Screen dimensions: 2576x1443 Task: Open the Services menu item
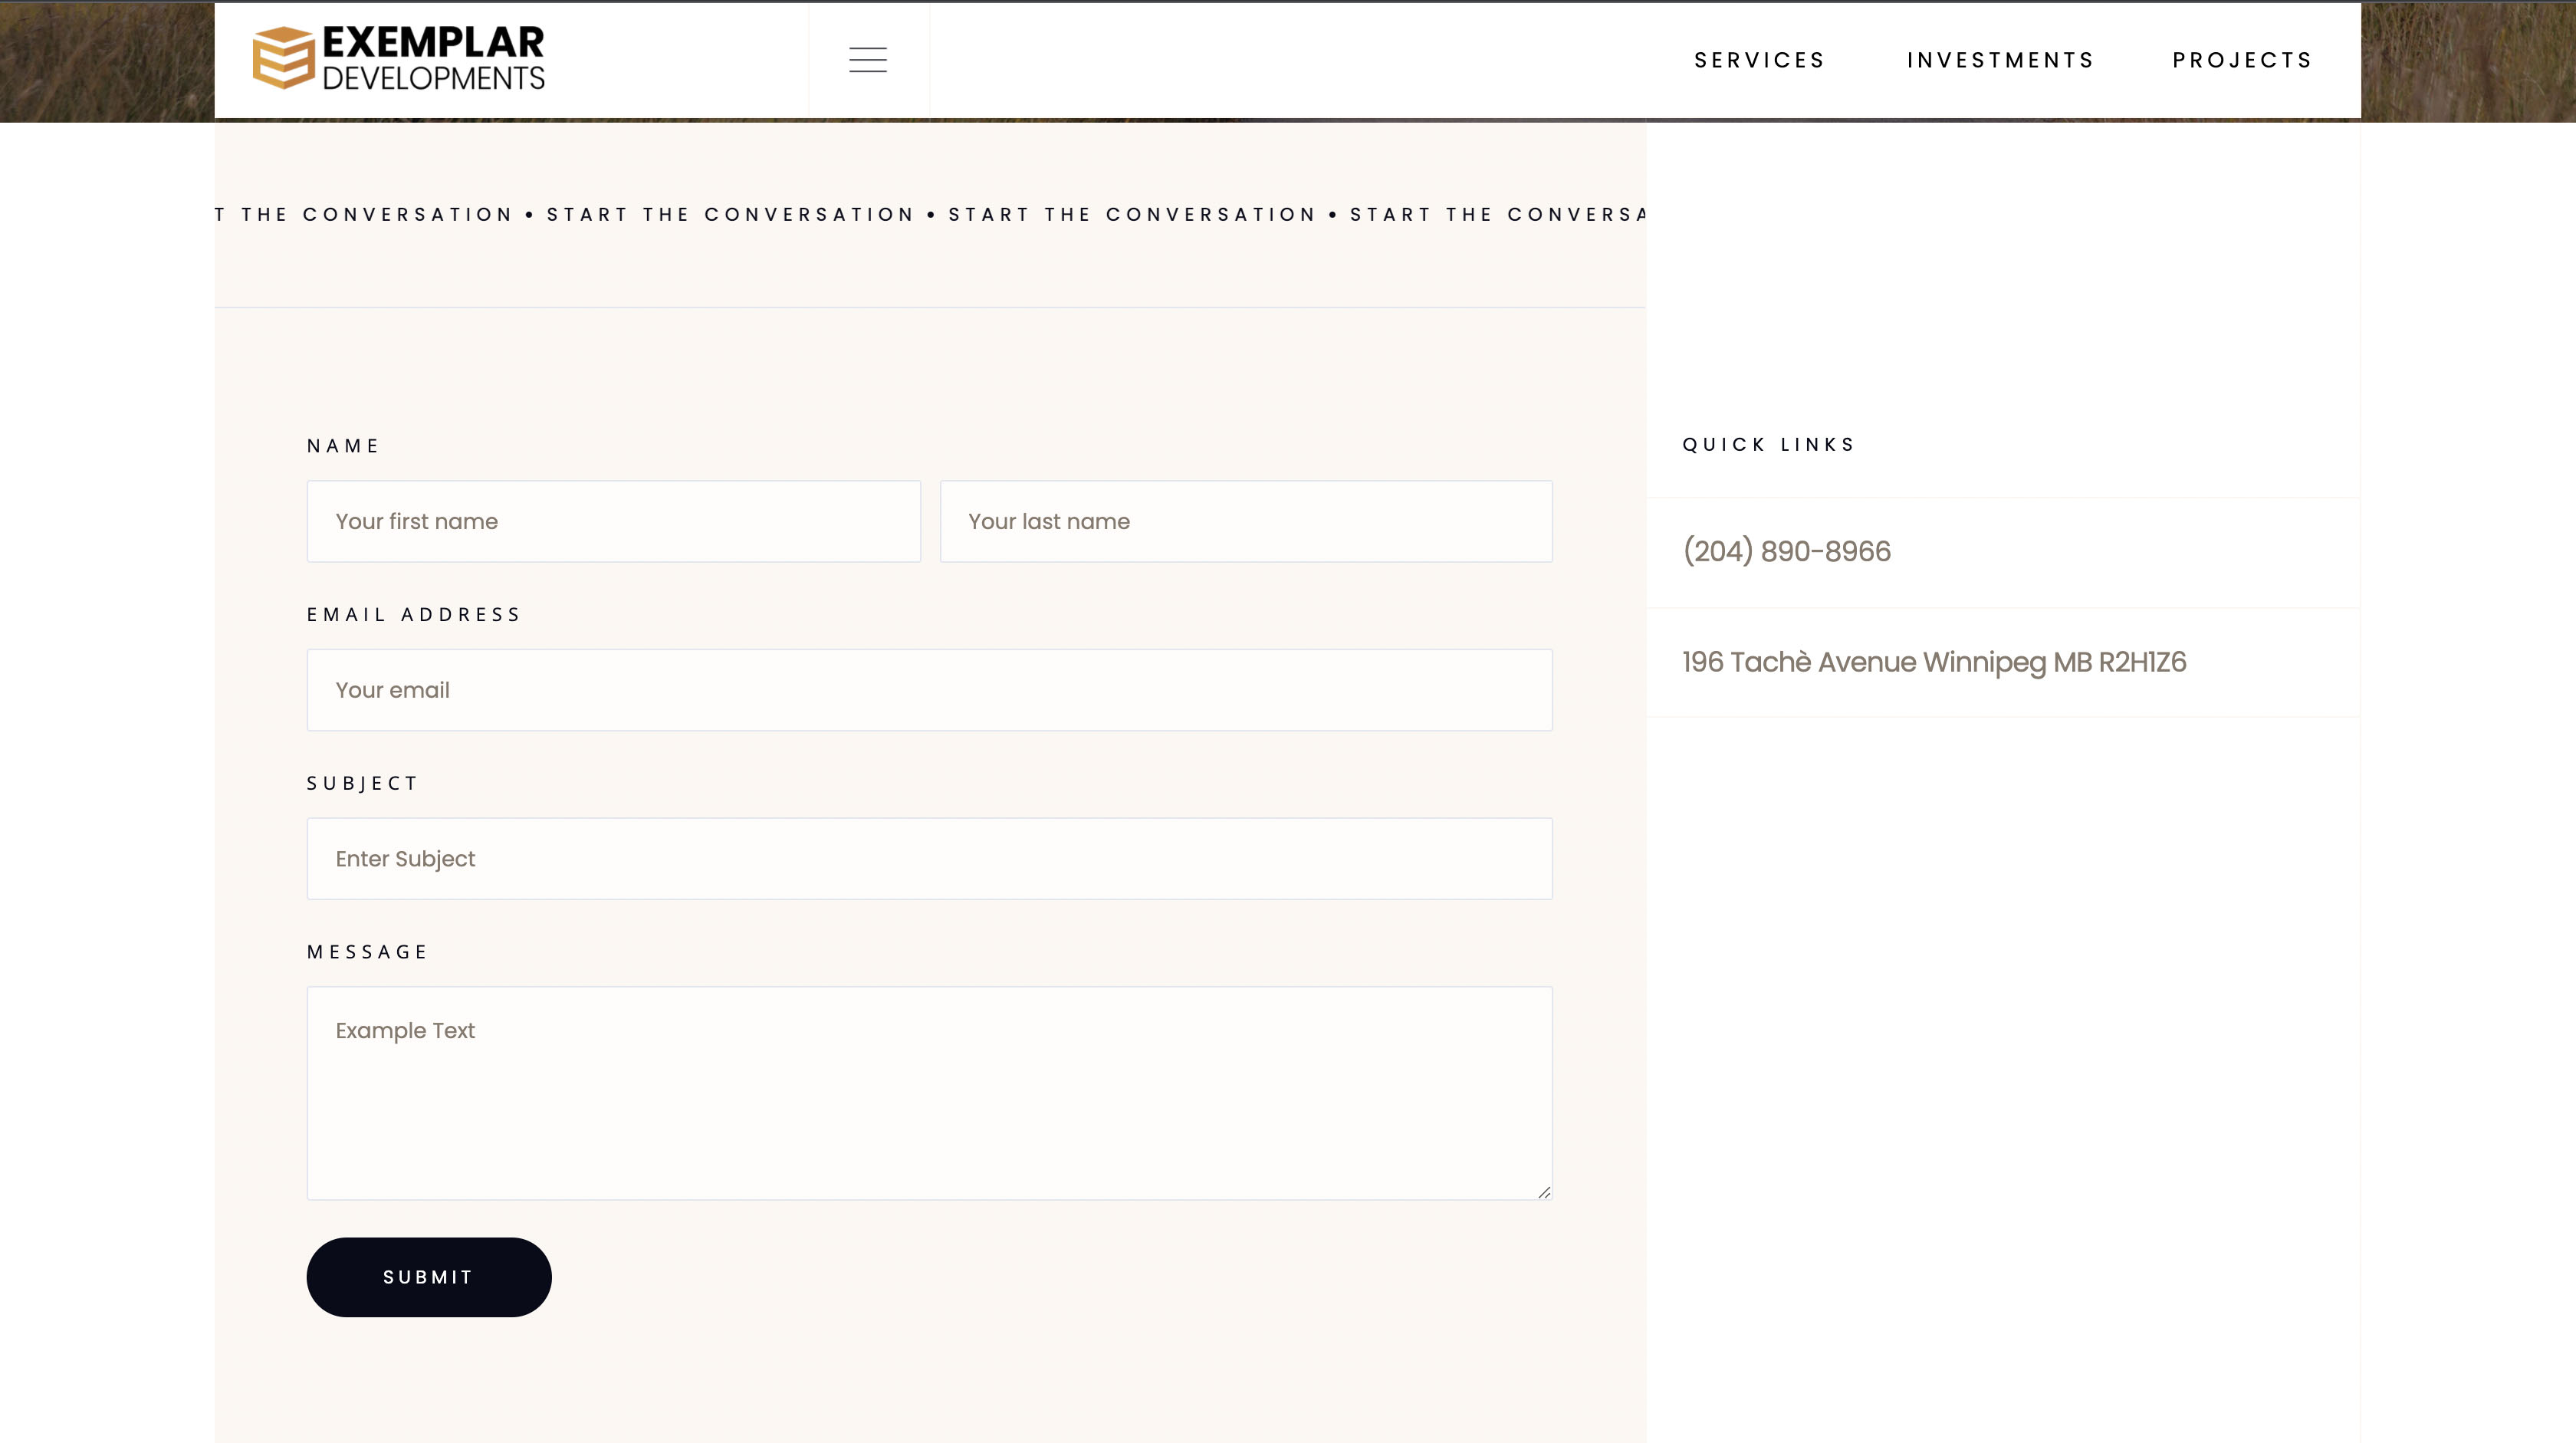(x=1759, y=60)
